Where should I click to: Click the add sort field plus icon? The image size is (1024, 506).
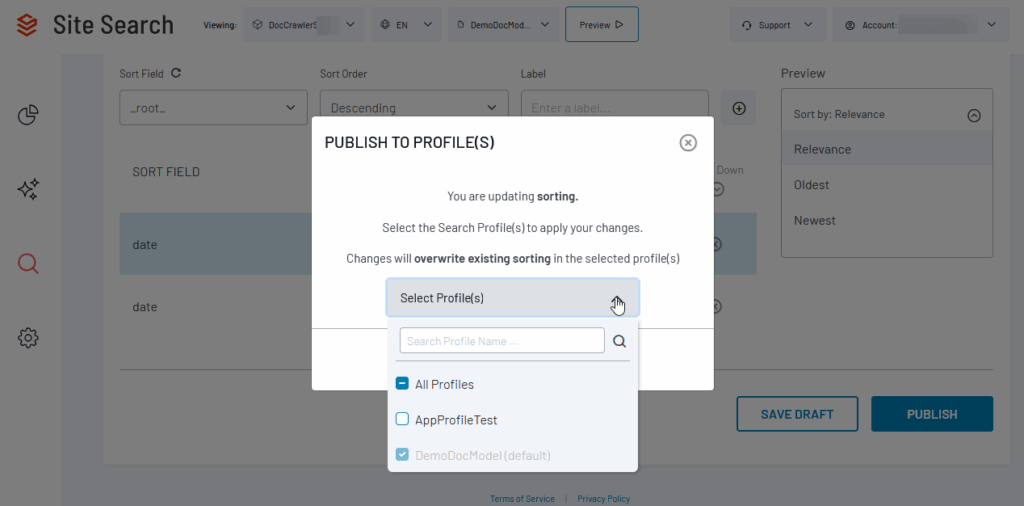pos(739,108)
